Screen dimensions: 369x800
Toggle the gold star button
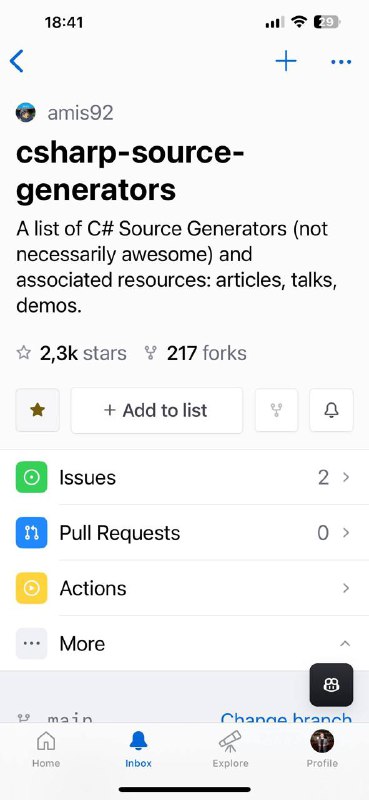point(38,410)
